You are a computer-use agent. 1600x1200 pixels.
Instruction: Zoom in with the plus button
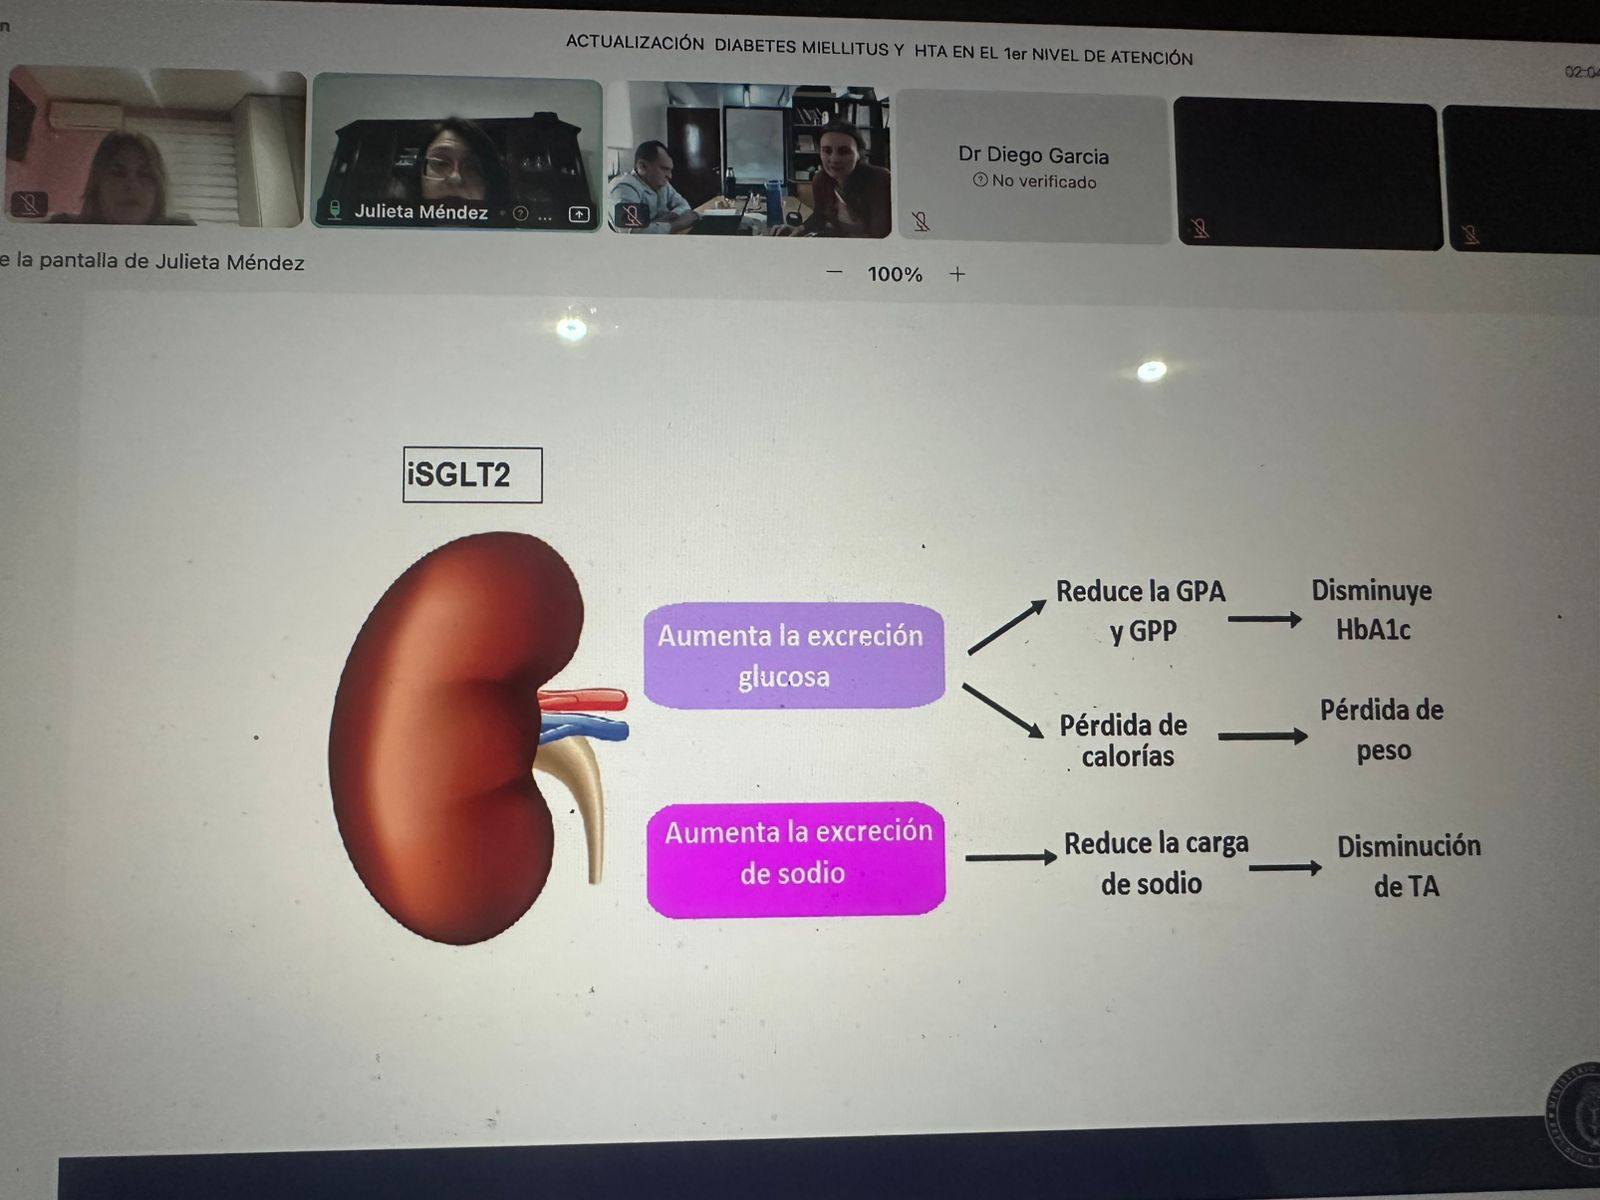(957, 274)
